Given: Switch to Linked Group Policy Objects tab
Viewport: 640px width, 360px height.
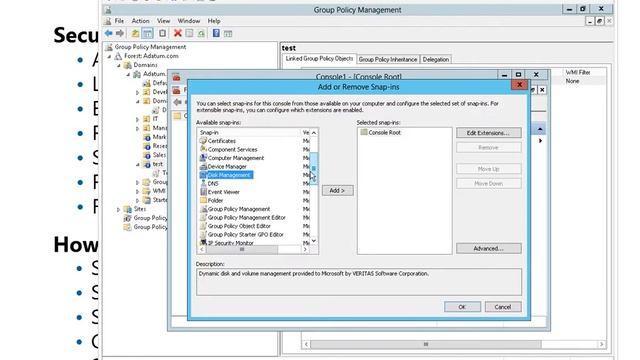Looking at the screenshot, I should click(319, 59).
